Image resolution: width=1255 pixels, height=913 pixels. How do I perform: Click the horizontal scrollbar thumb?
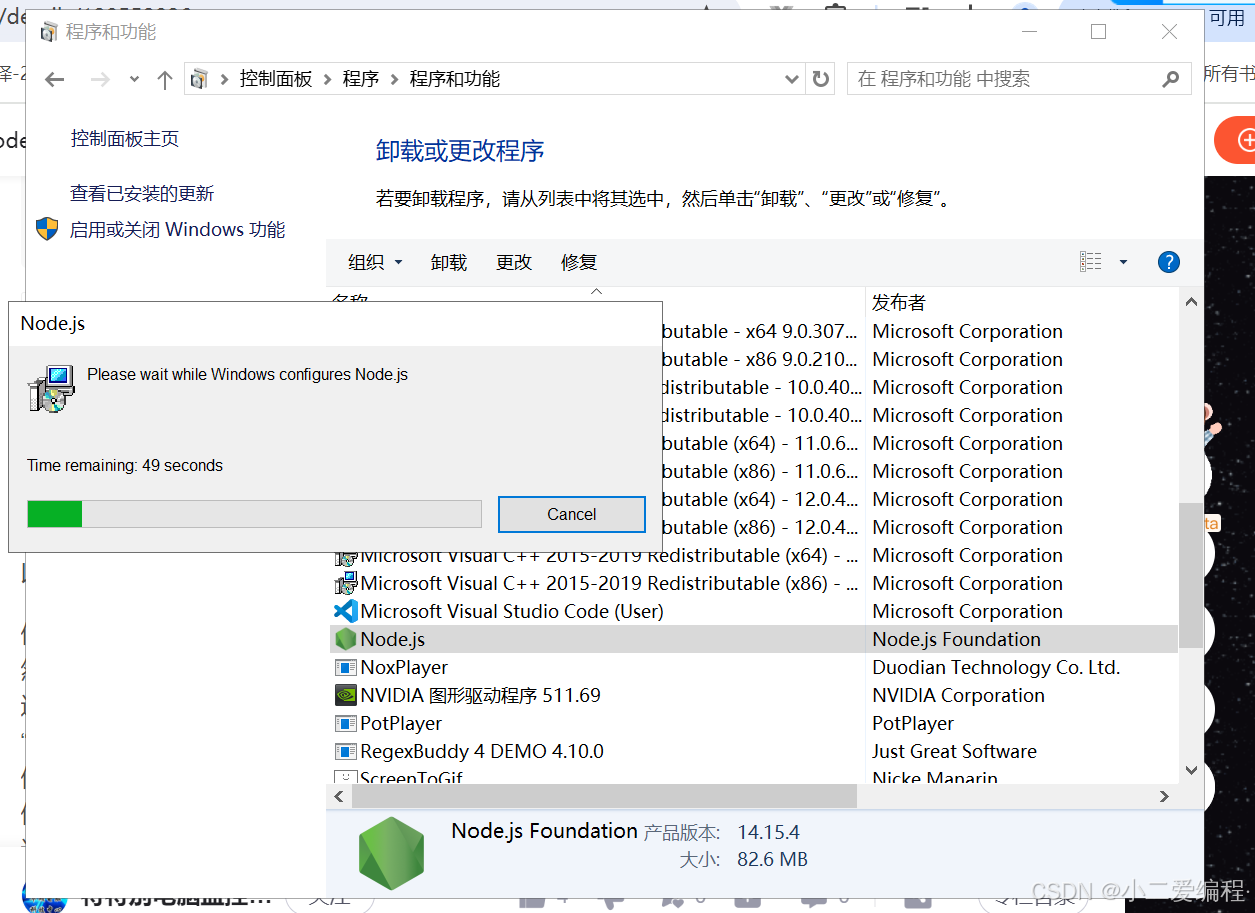pyautogui.click(x=604, y=796)
